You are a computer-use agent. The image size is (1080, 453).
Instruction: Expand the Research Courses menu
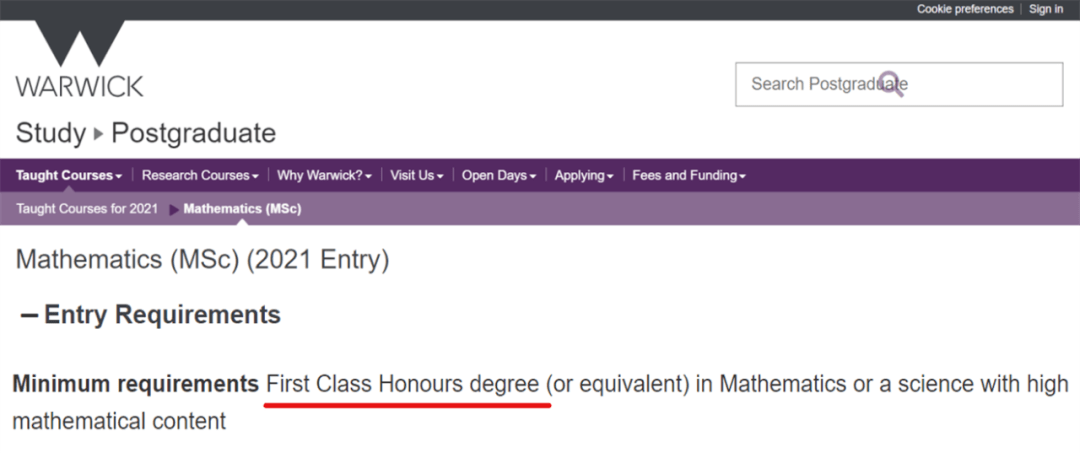tap(200, 176)
